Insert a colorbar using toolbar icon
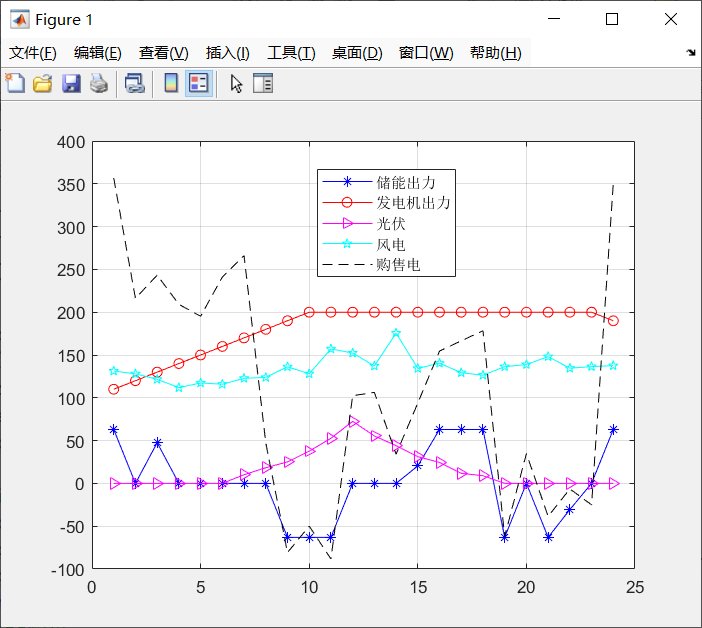The width and height of the screenshot is (702, 628). tap(171, 83)
